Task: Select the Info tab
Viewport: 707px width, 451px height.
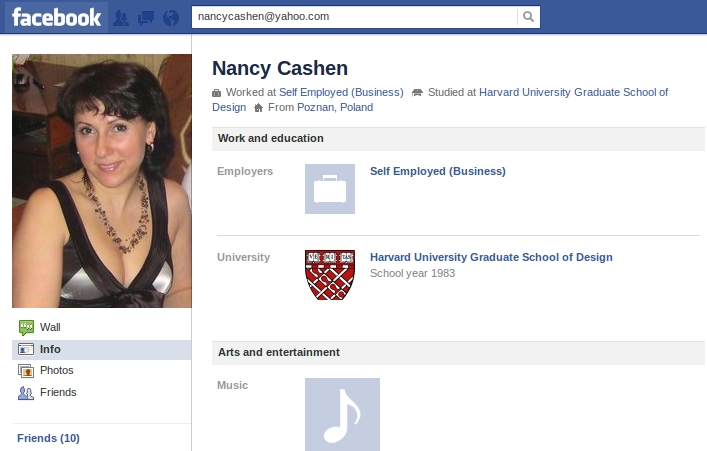Action: click(x=101, y=350)
